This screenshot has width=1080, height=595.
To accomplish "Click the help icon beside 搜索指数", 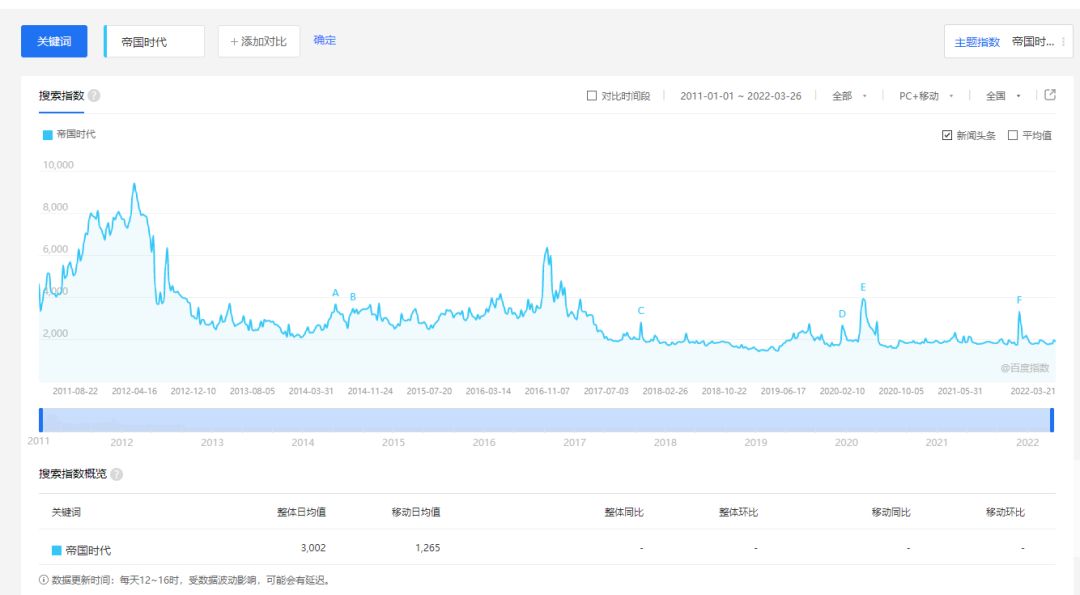I will point(94,96).
